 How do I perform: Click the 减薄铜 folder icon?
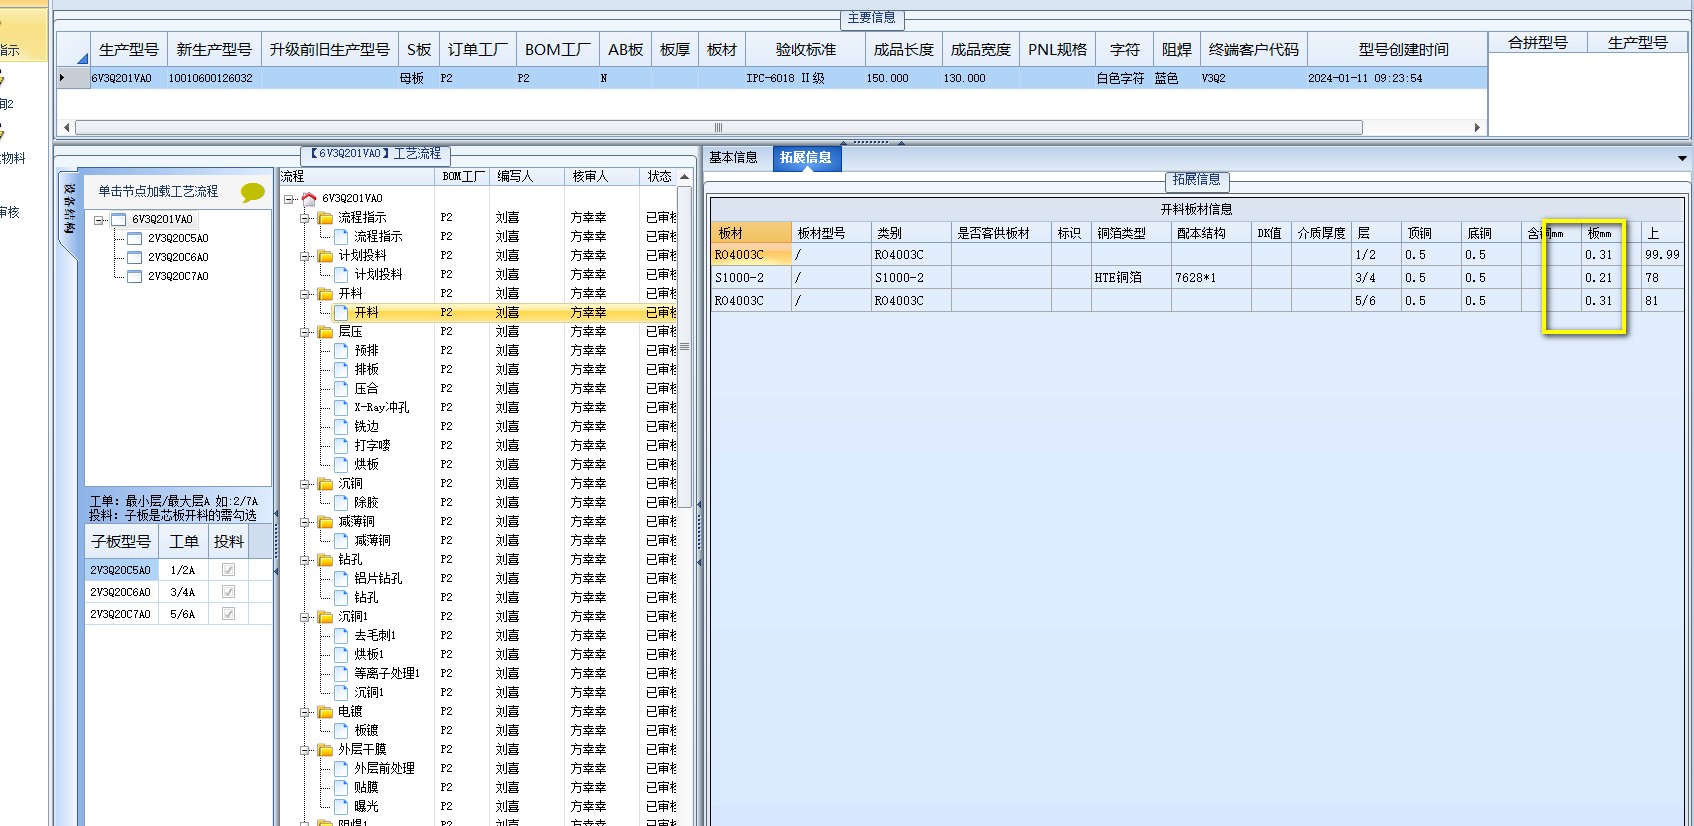coord(325,521)
